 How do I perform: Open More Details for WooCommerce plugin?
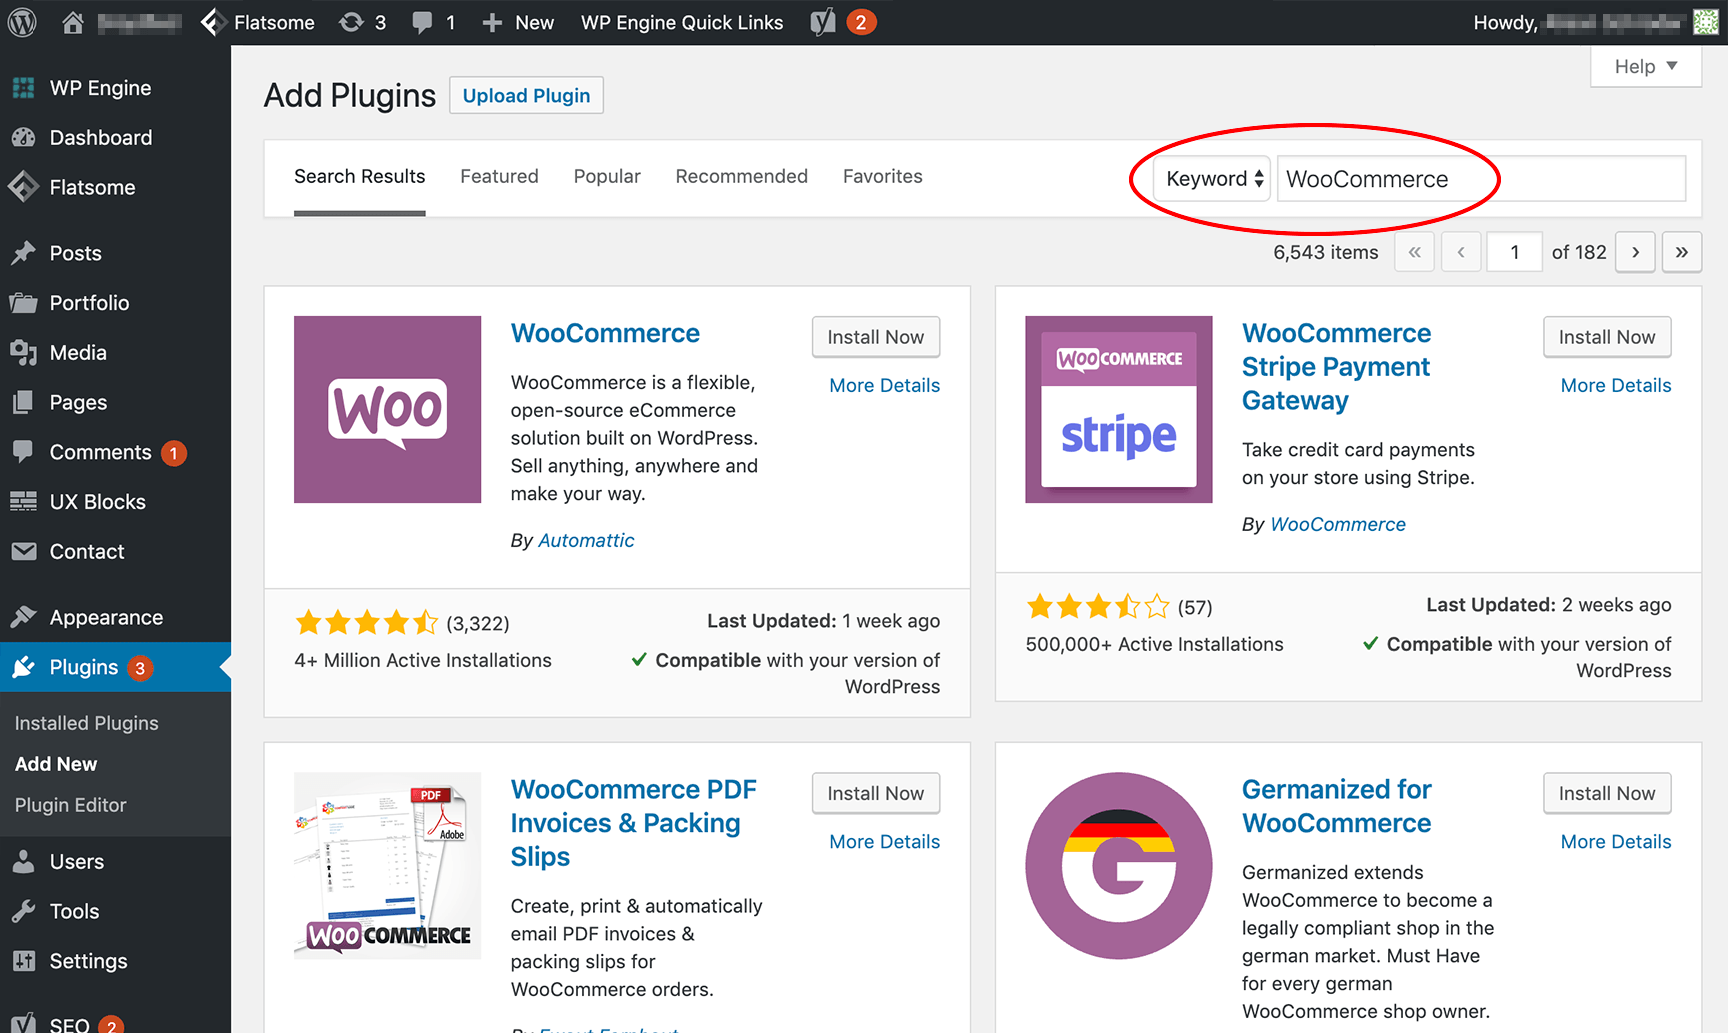[x=884, y=386]
